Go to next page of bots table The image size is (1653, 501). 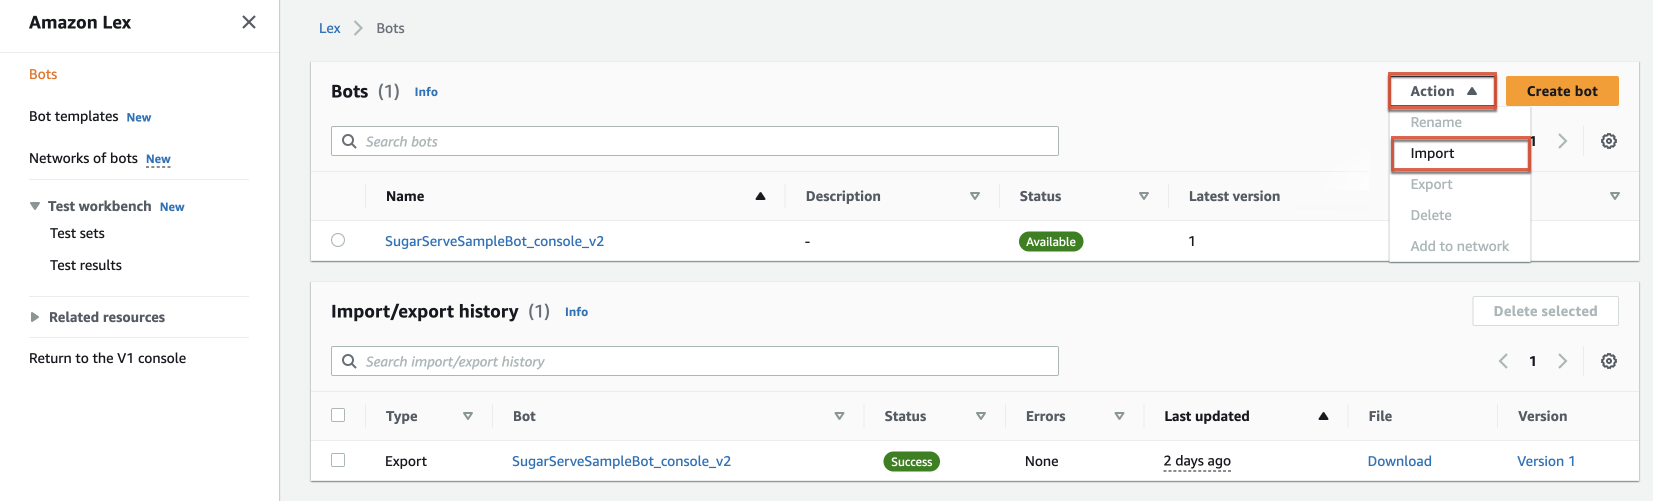(1563, 141)
